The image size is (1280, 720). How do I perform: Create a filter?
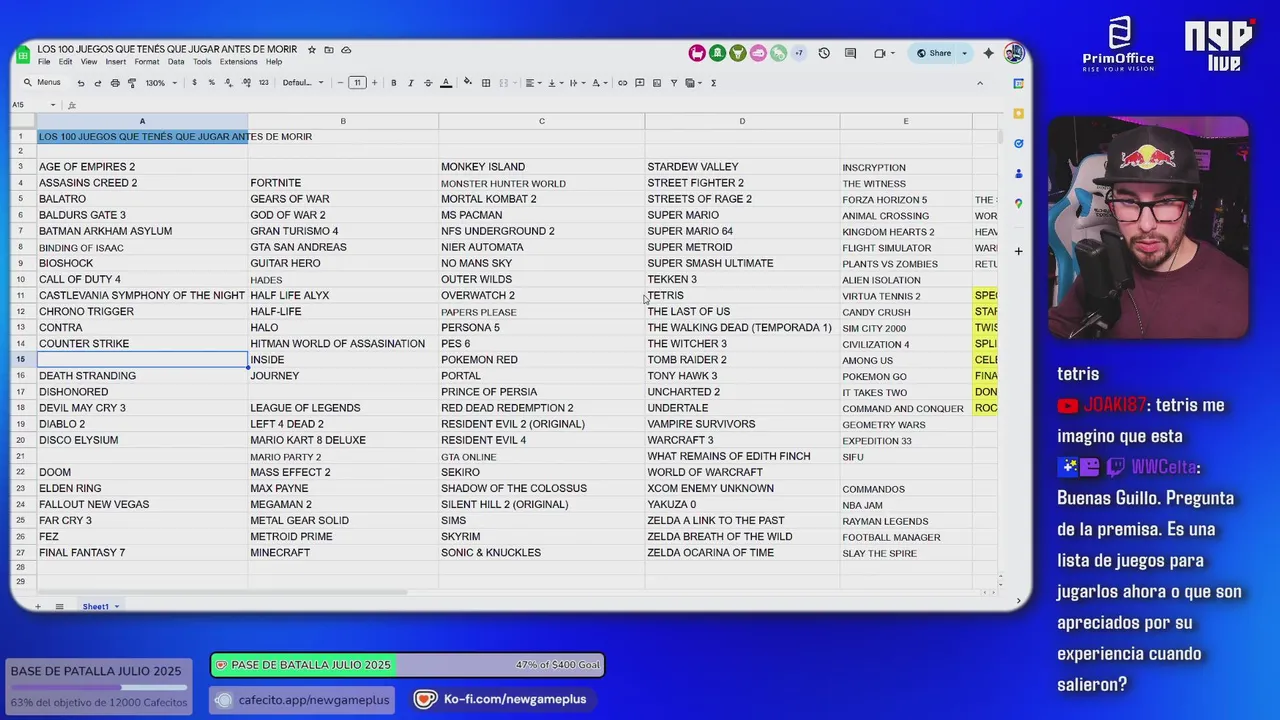tap(674, 83)
